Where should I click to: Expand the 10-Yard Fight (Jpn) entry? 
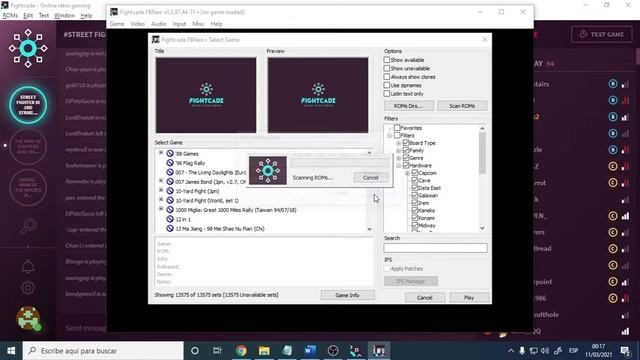[161, 190]
